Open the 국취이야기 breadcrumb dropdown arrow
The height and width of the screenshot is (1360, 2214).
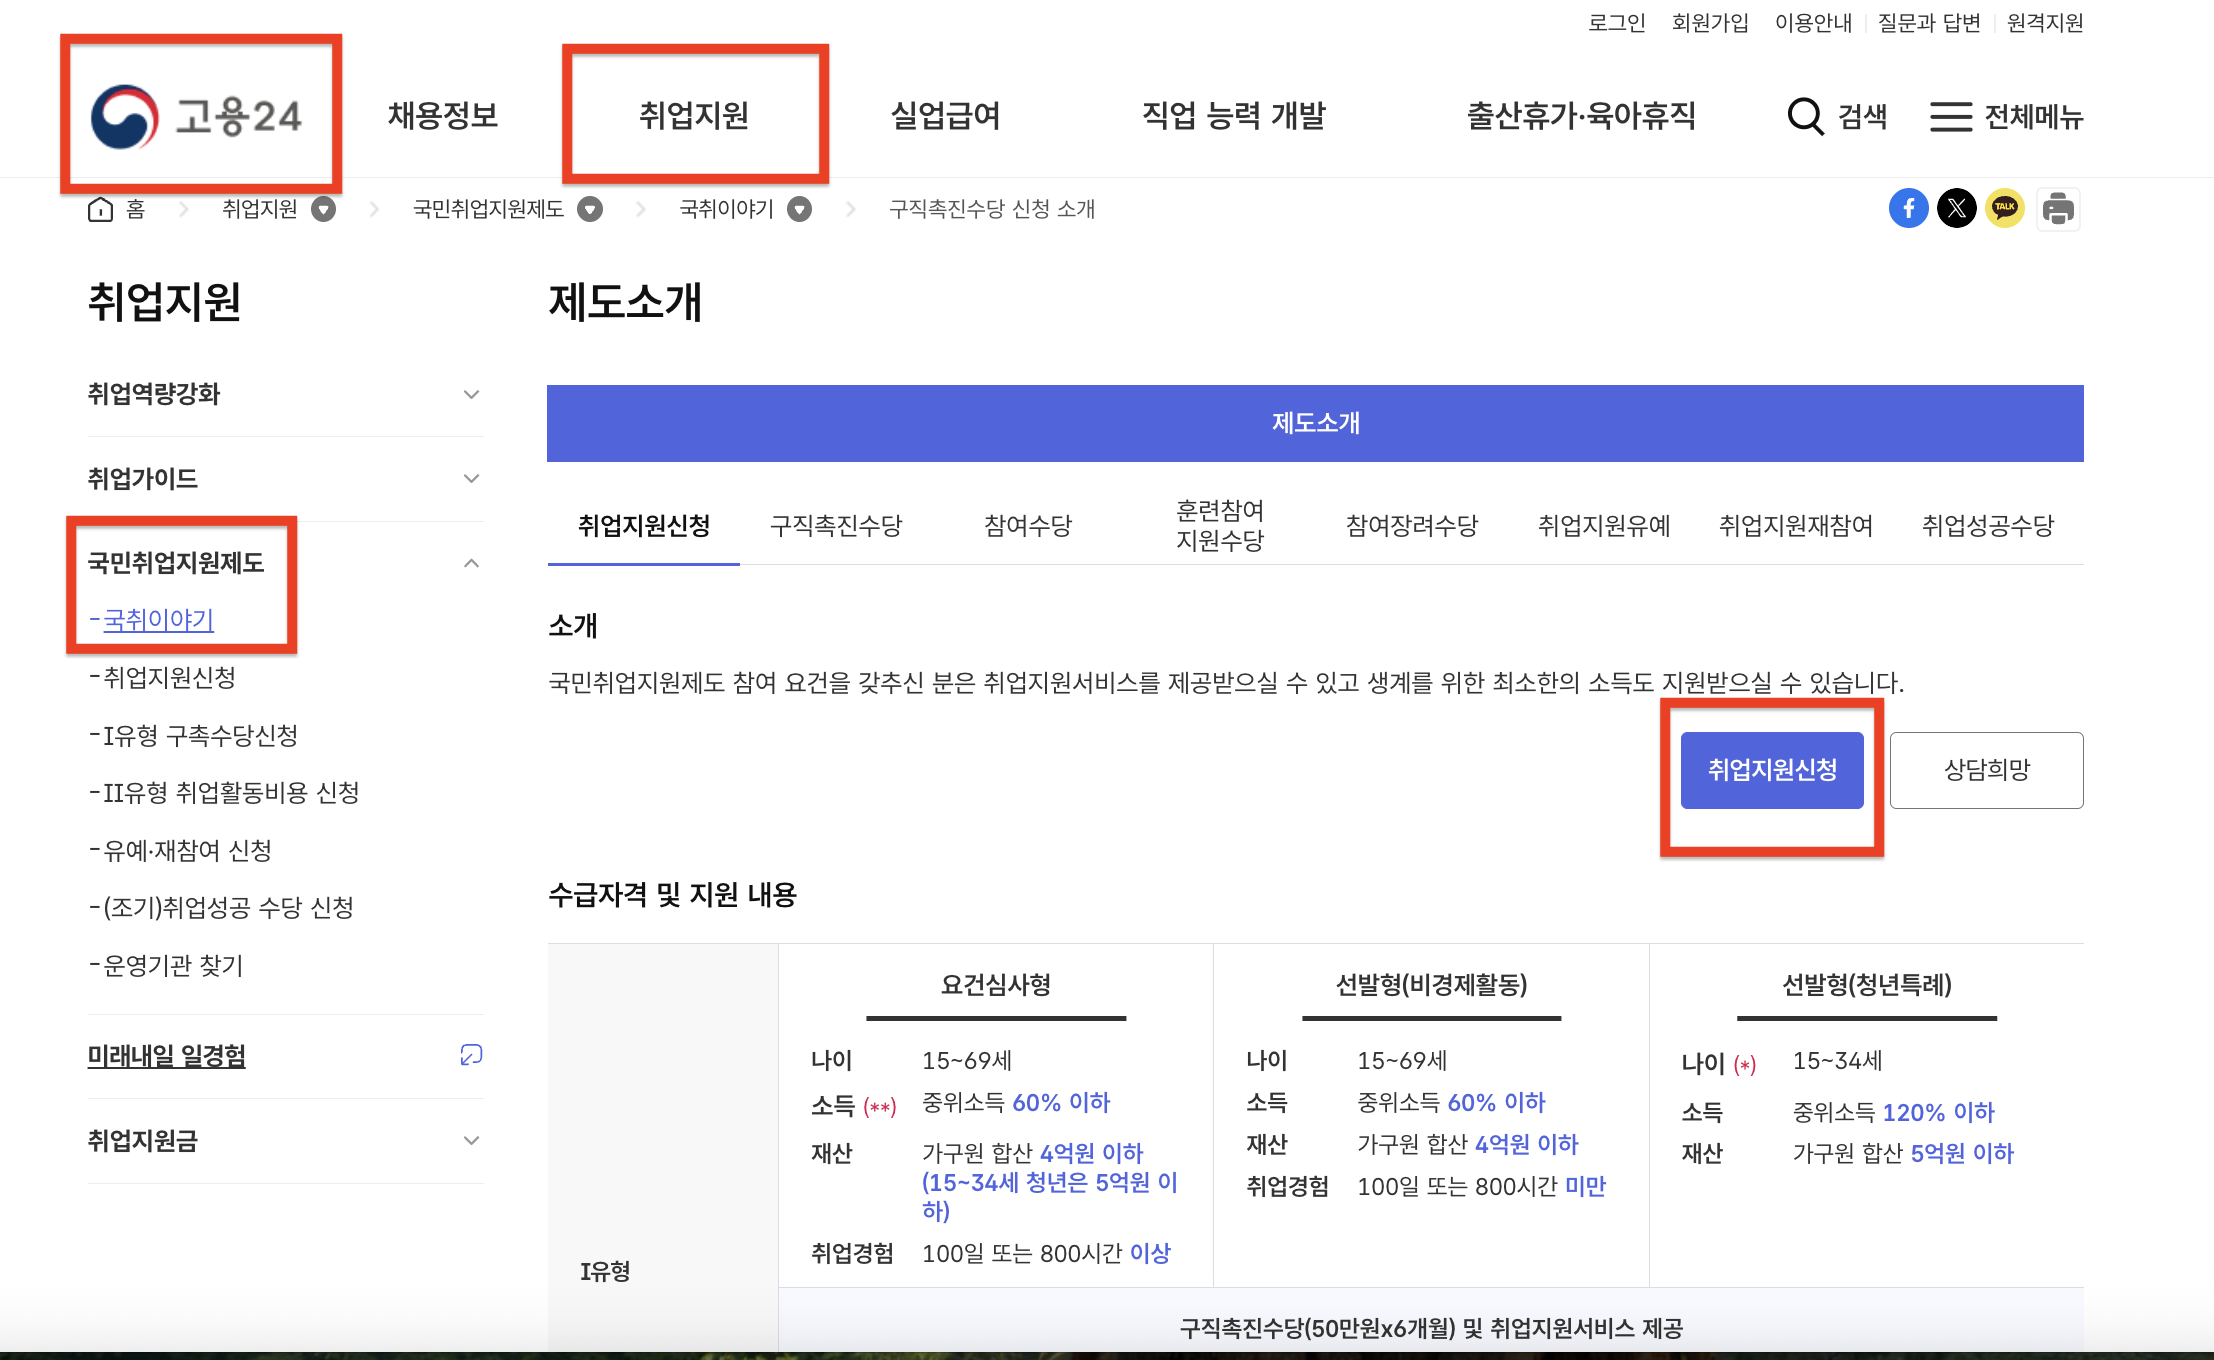(x=799, y=209)
